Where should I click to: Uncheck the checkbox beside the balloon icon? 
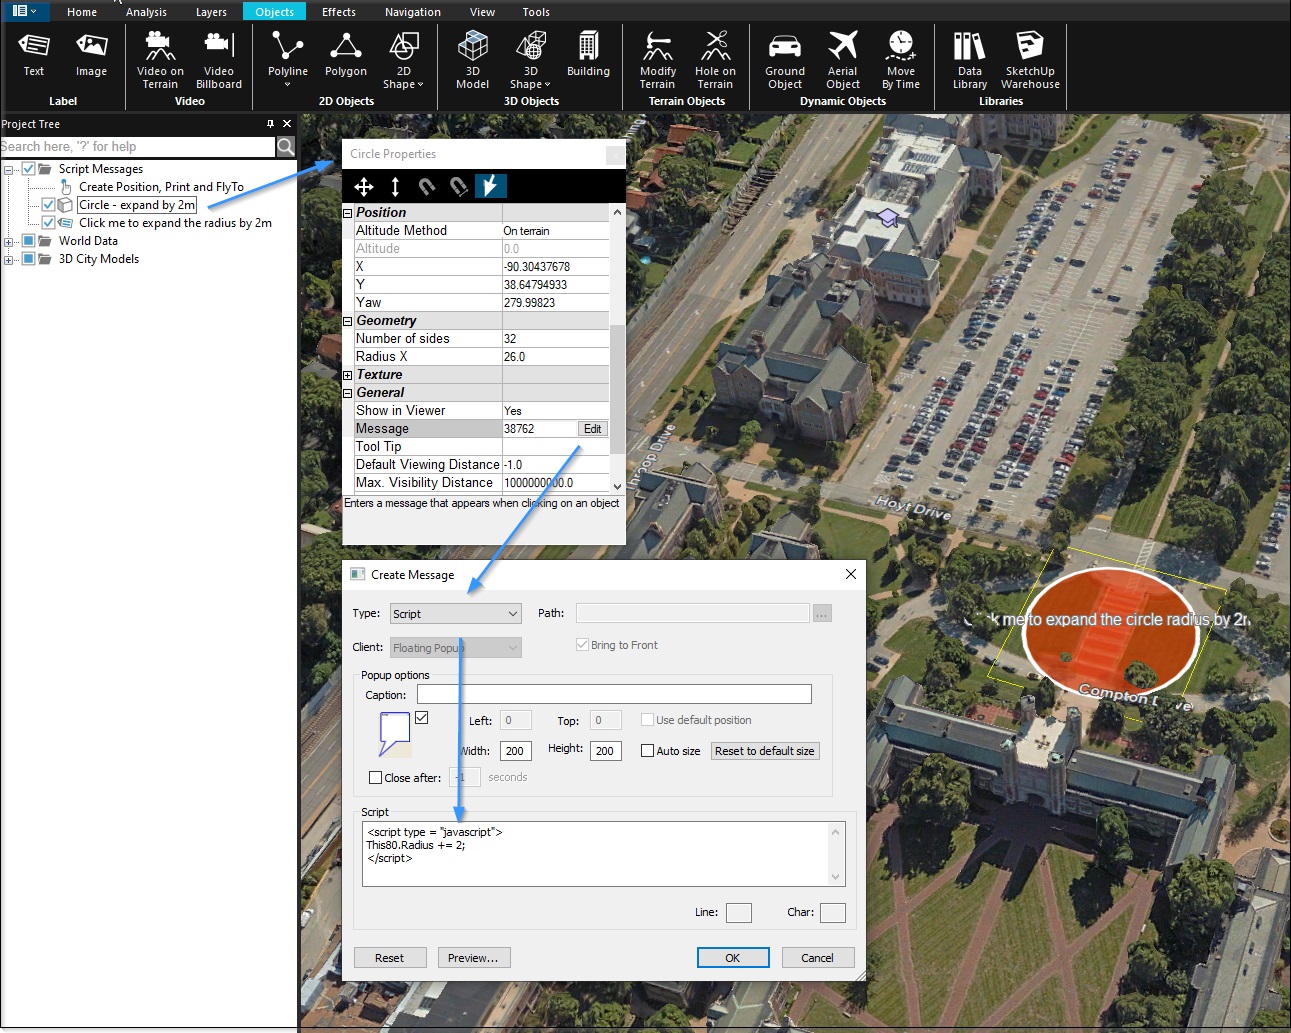pos(421,718)
